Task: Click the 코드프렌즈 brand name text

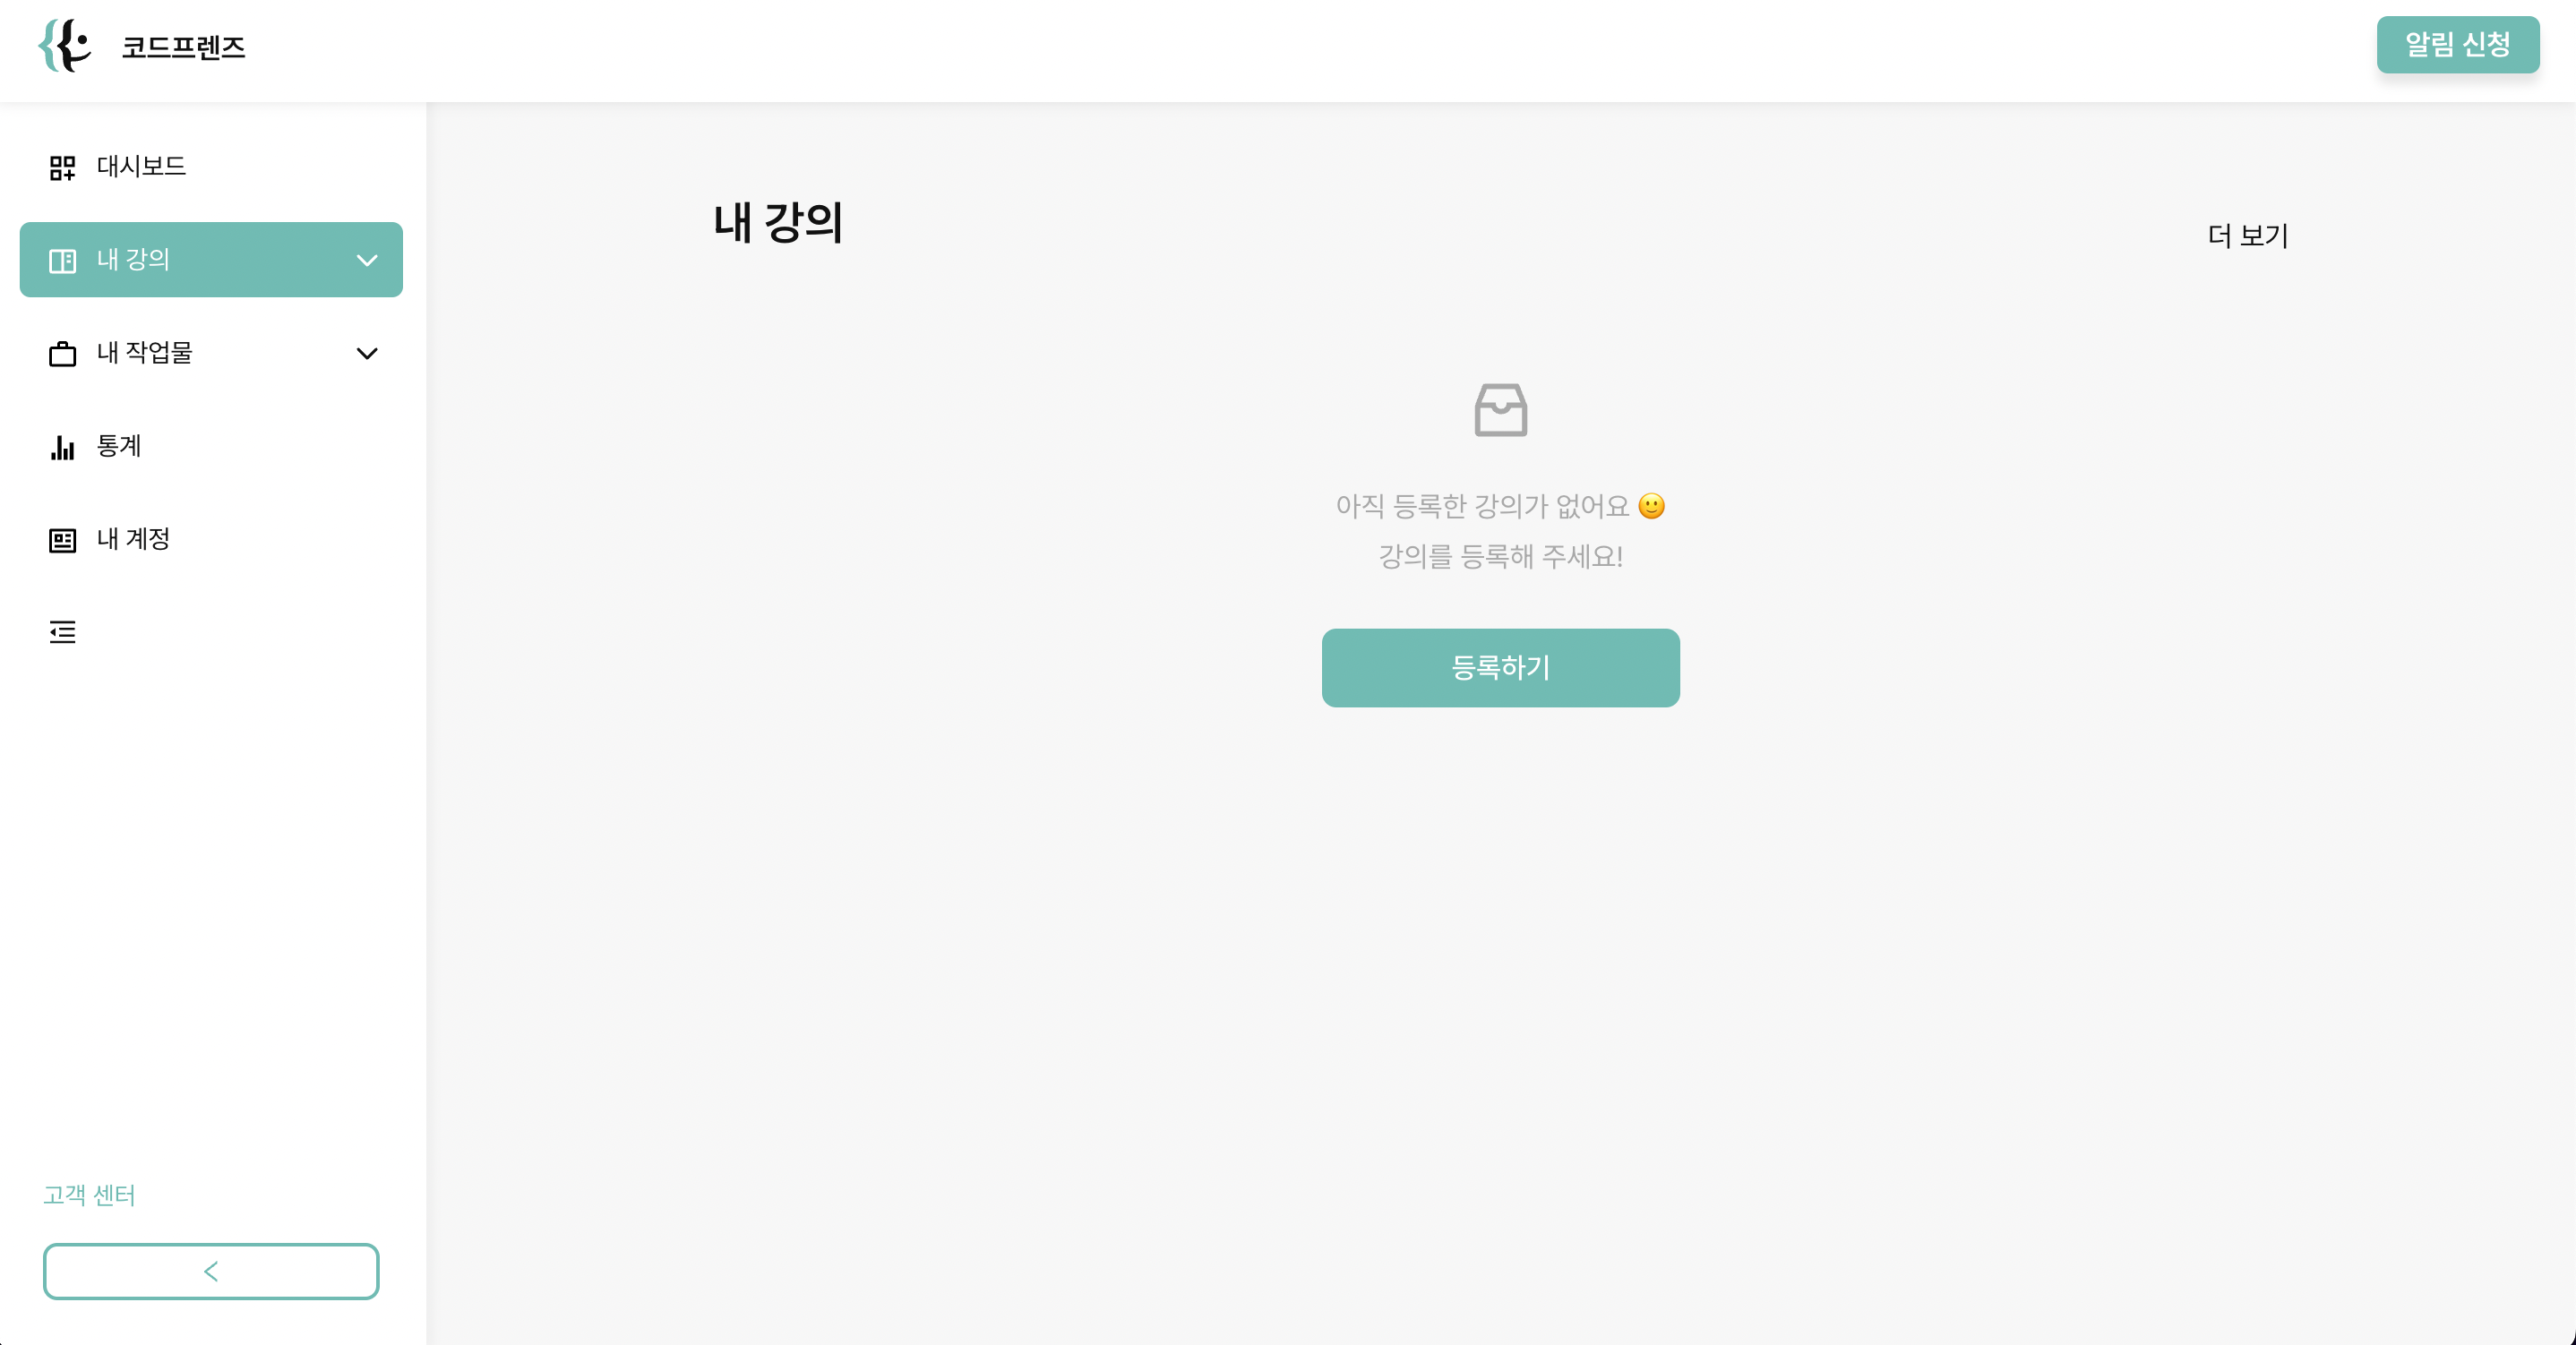Action: [183, 46]
